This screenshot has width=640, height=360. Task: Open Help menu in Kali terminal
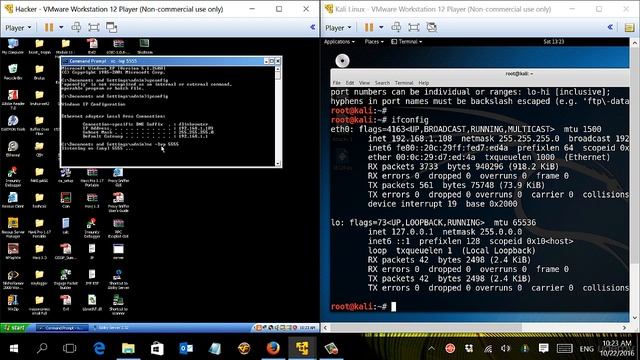coord(424,83)
